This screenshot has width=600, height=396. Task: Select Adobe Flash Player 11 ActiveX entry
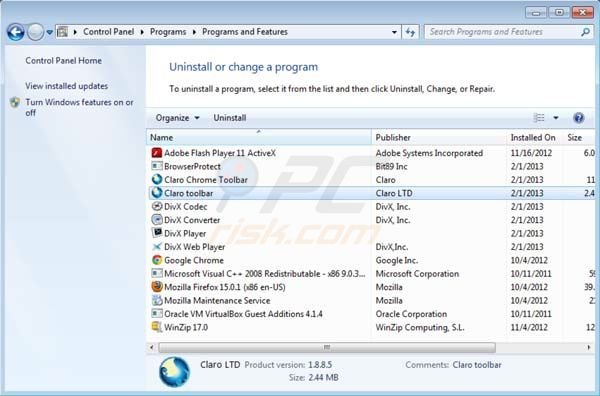(220, 153)
